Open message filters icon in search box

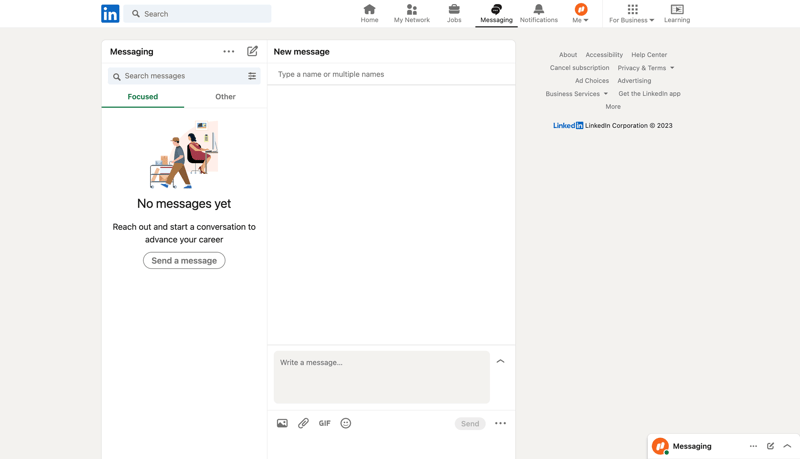point(252,76)
